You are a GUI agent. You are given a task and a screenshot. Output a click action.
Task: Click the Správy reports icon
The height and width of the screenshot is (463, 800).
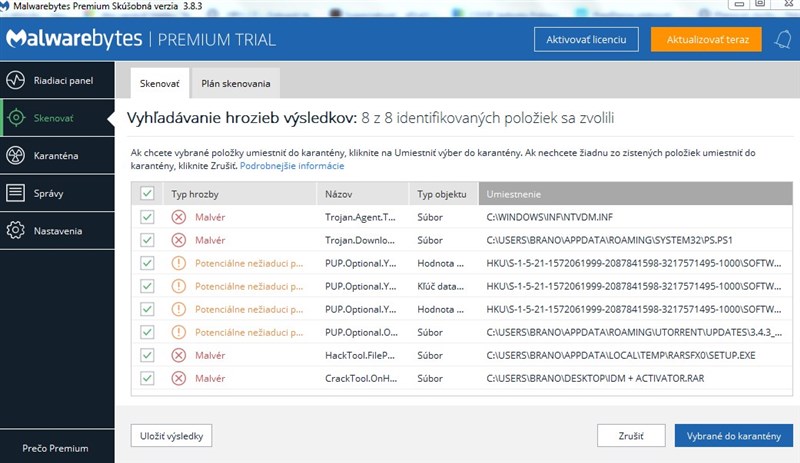(x=15, y=193)
